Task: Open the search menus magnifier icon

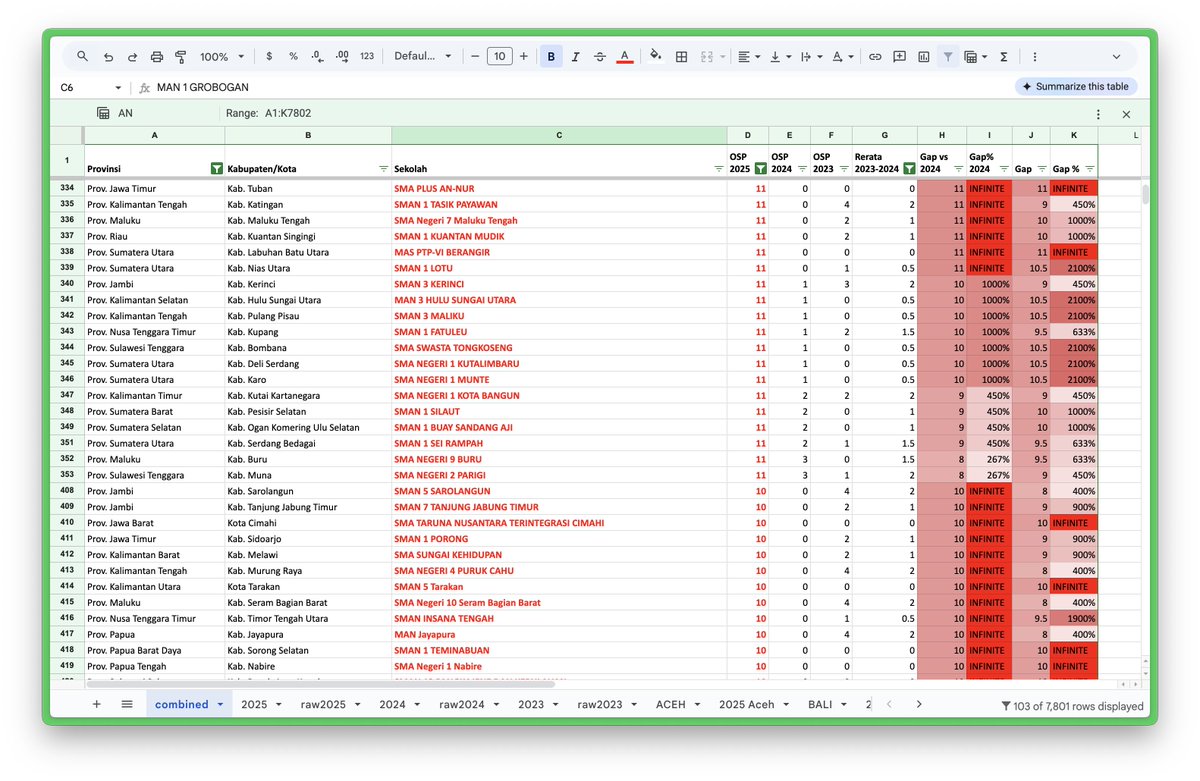Action: (83, 57)
